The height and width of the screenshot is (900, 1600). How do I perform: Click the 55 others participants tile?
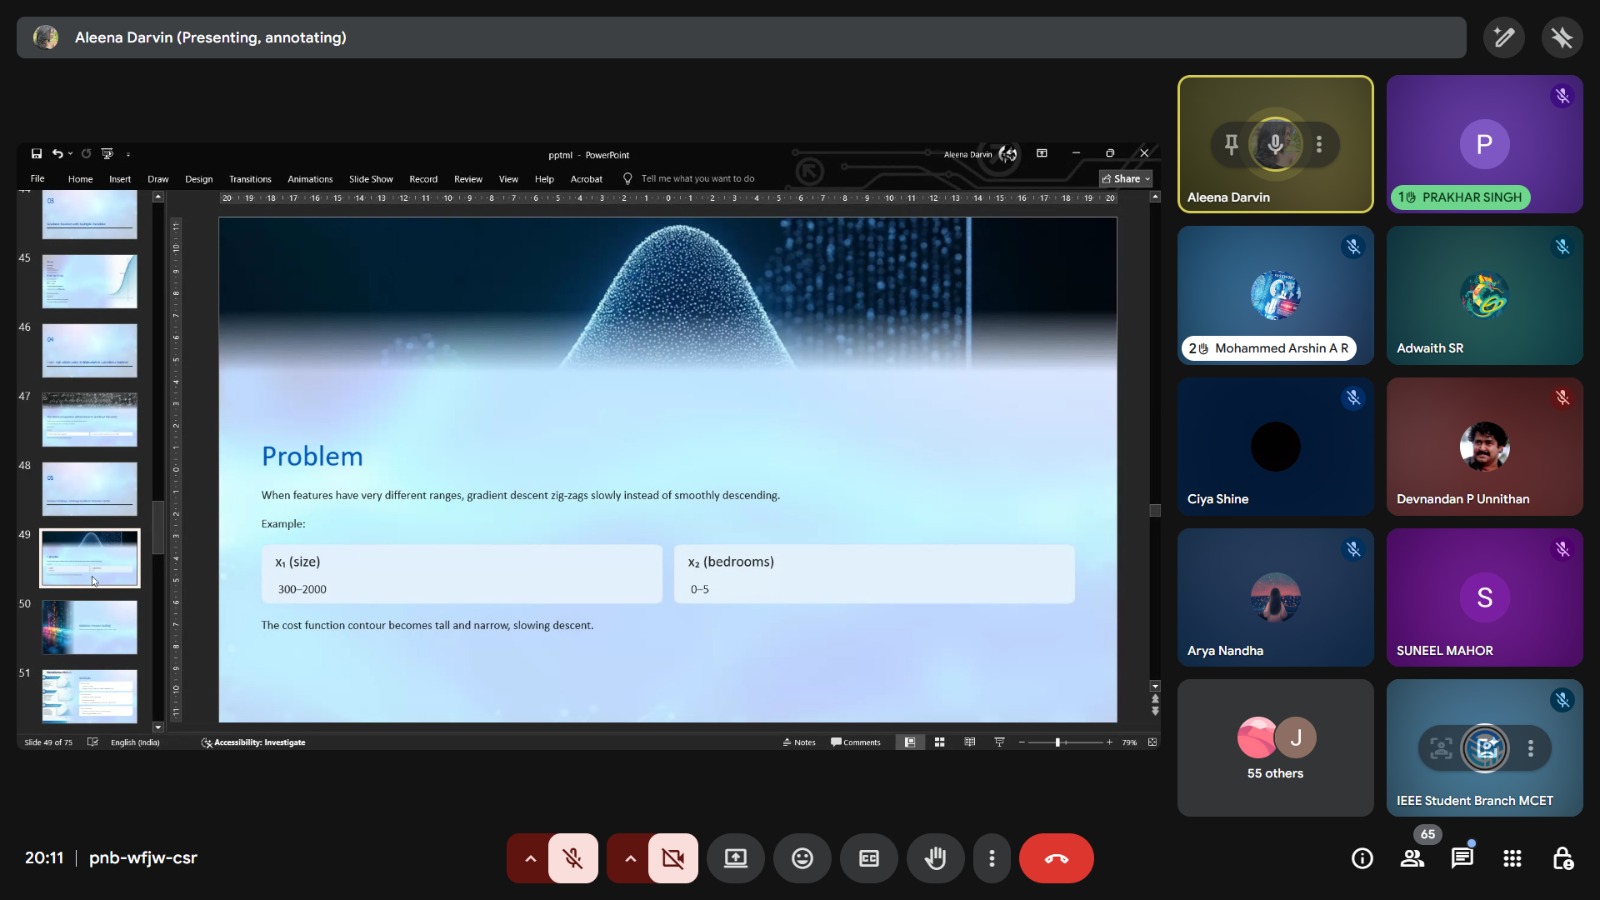(x=1275, y=748)
